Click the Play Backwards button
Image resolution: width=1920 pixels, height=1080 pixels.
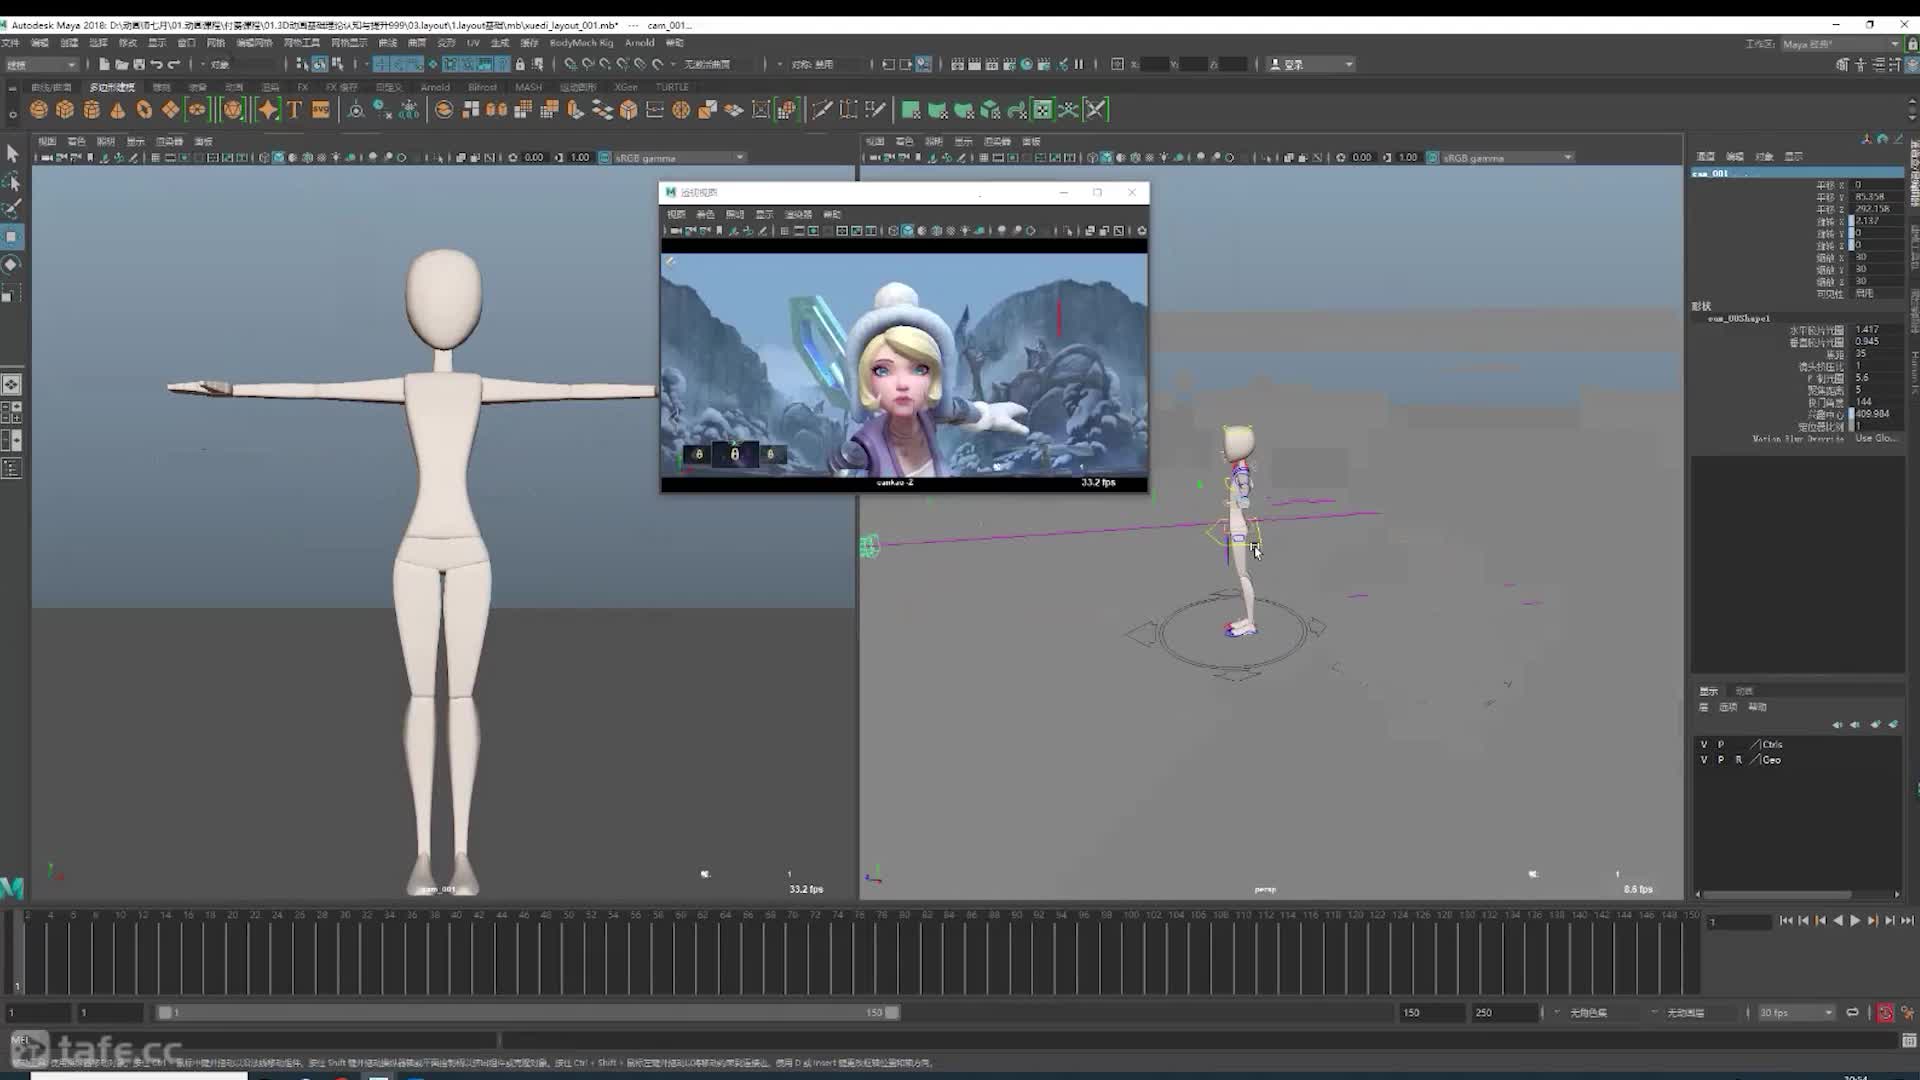pos(1838,921)
